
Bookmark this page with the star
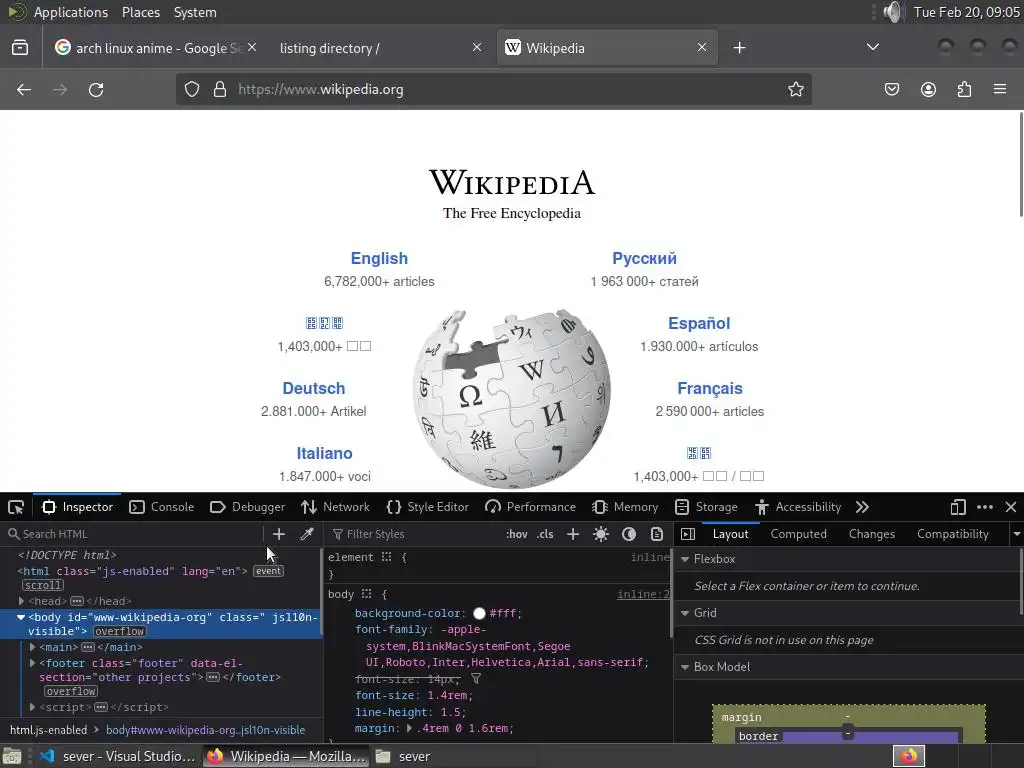tap(795, 89)
